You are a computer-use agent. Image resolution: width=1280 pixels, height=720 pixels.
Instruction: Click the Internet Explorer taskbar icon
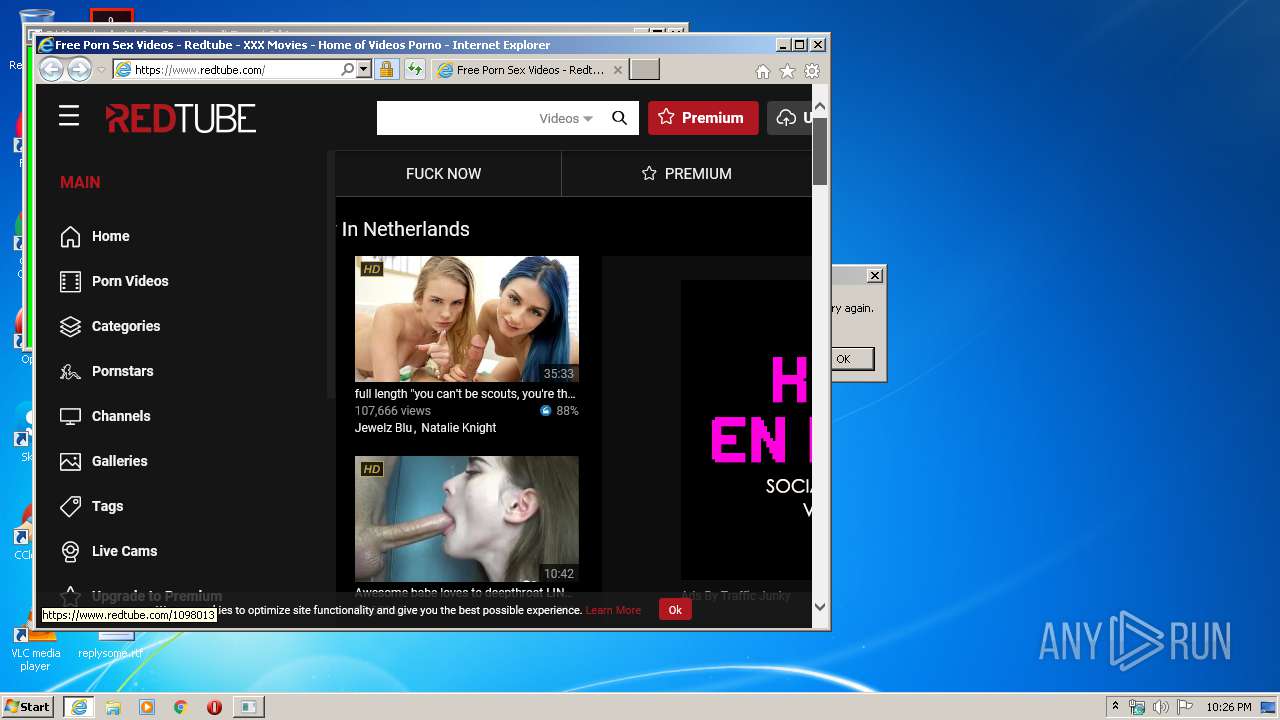[x=79, y=707]
